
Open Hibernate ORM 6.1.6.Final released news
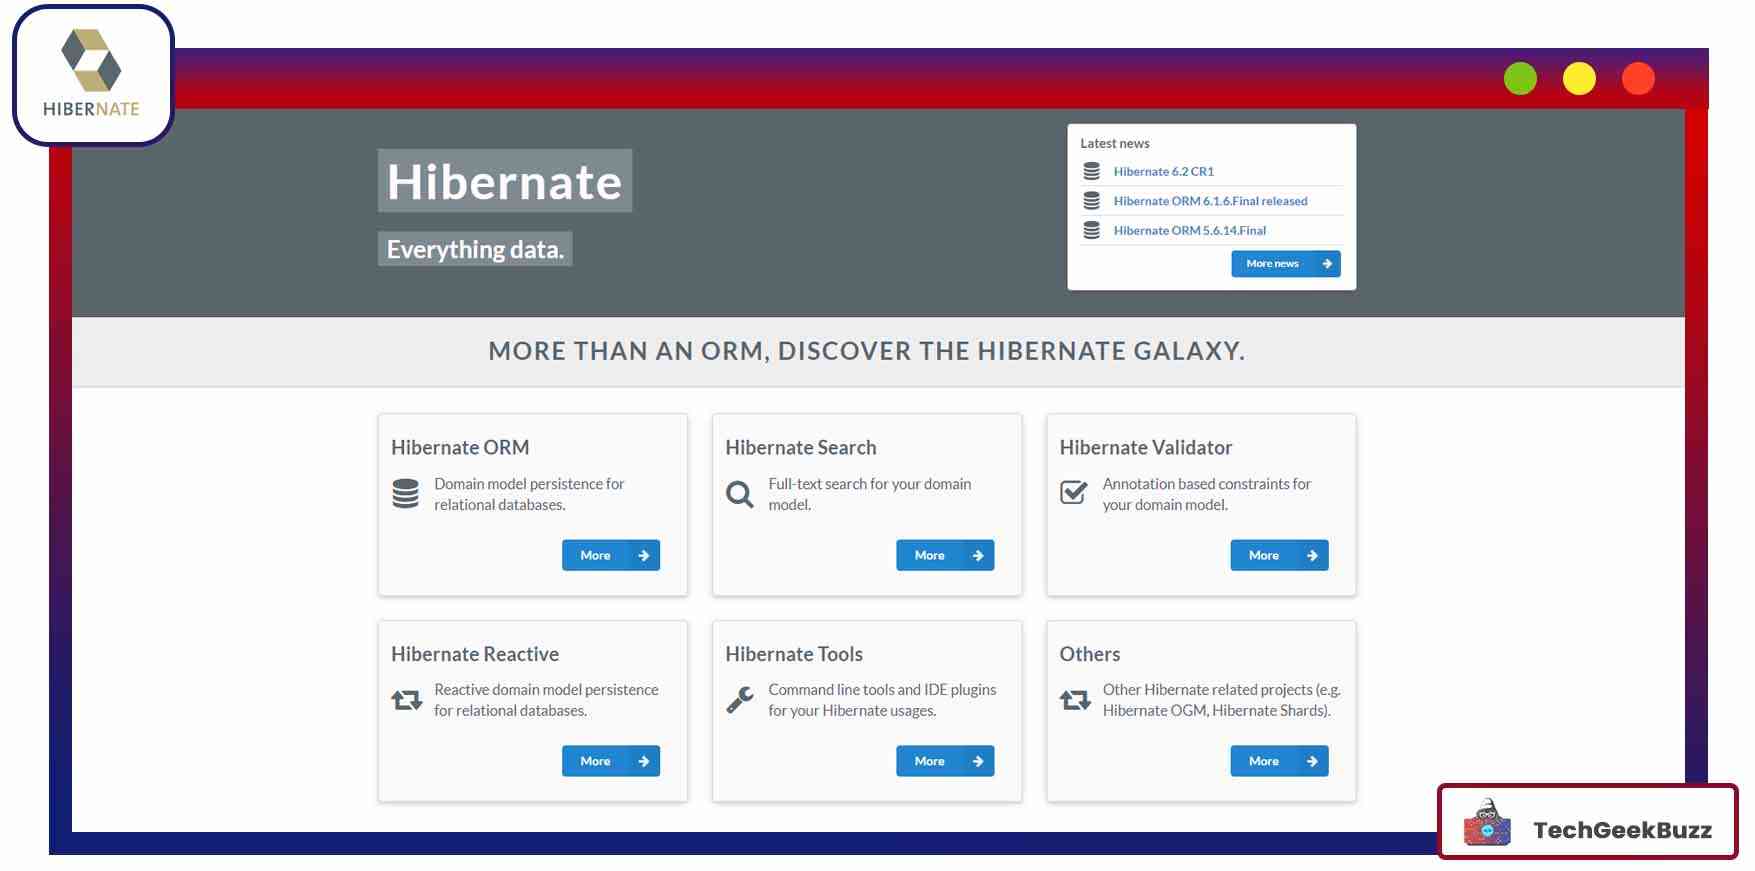tap(1210, 201)
